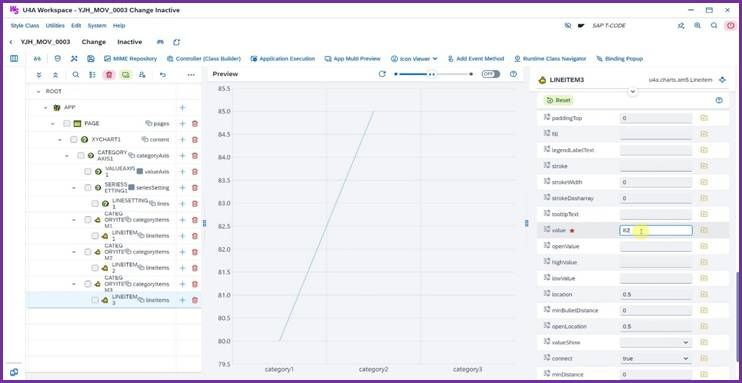Check the LINEITEM3 row checkbox
Screen dimensions: 742x383
click(x=95, y=300)
